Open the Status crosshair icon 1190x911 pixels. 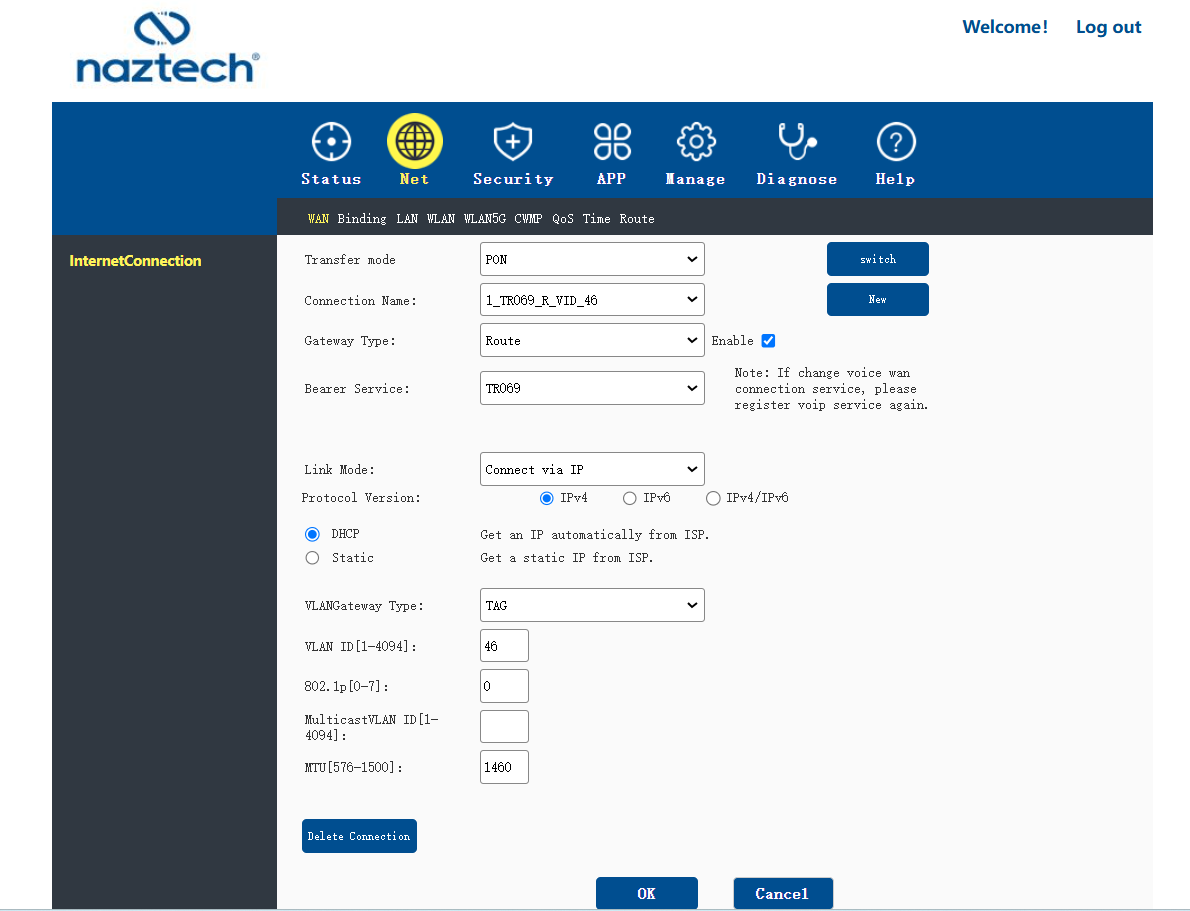click(332, 142)
